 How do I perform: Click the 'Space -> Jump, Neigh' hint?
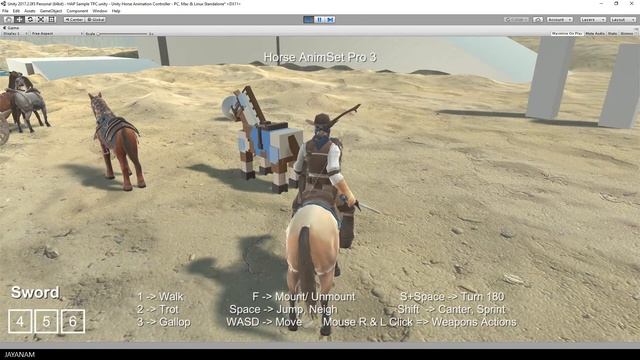(x=283, y=309)
